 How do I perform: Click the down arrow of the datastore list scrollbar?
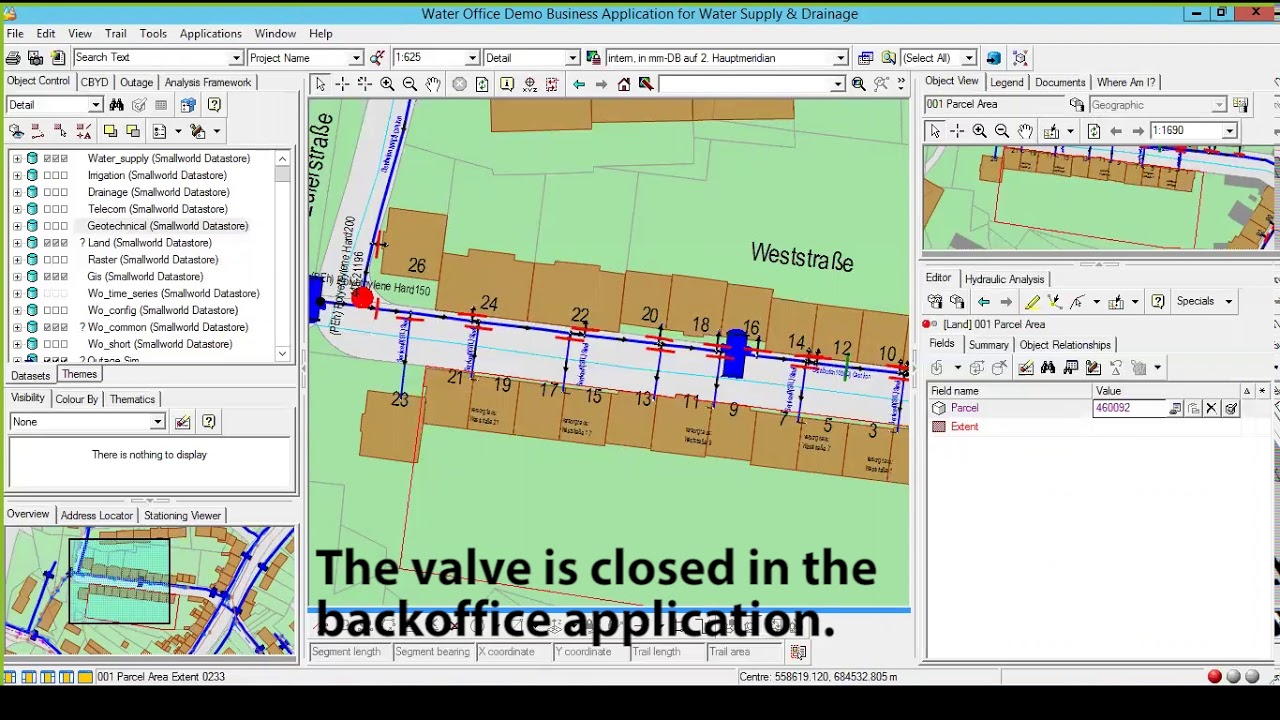click(283, 354)
